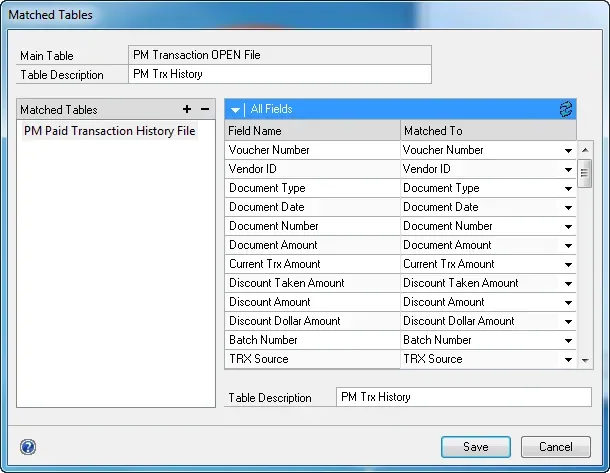Expand the All Fields filter arrow
This screenshot has width=610, height=473.
click(x=234, y=109)
